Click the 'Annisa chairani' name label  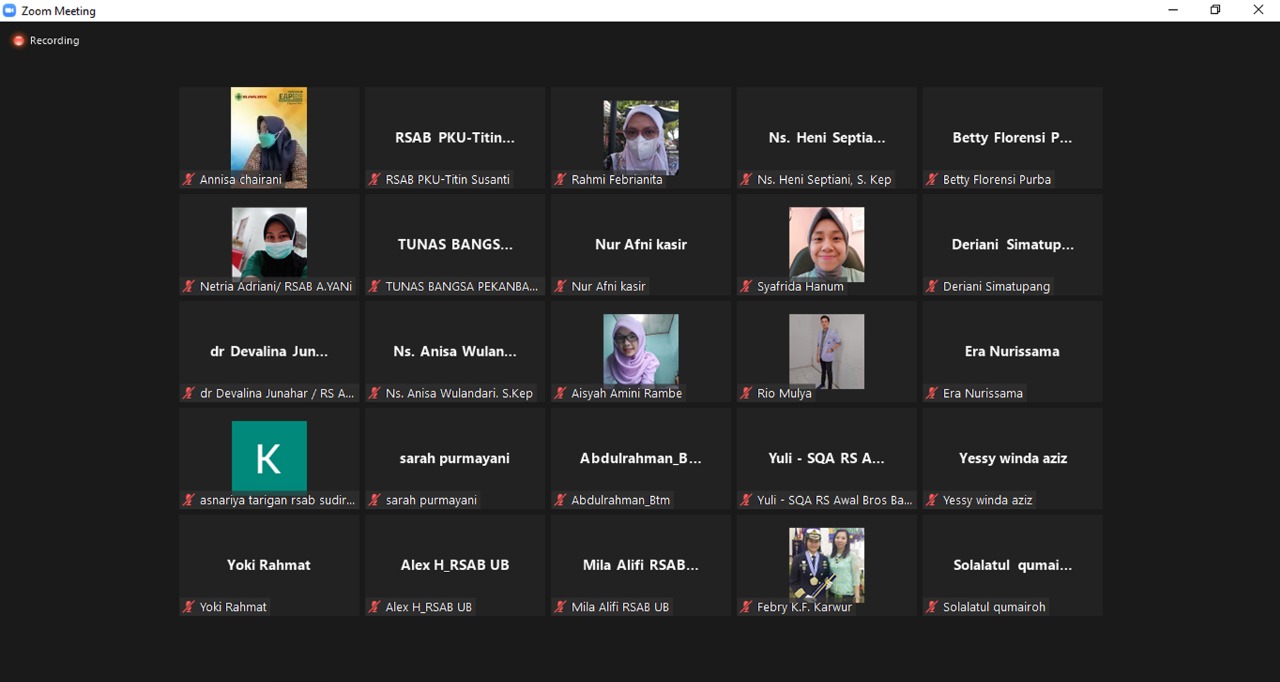point(241,179)
